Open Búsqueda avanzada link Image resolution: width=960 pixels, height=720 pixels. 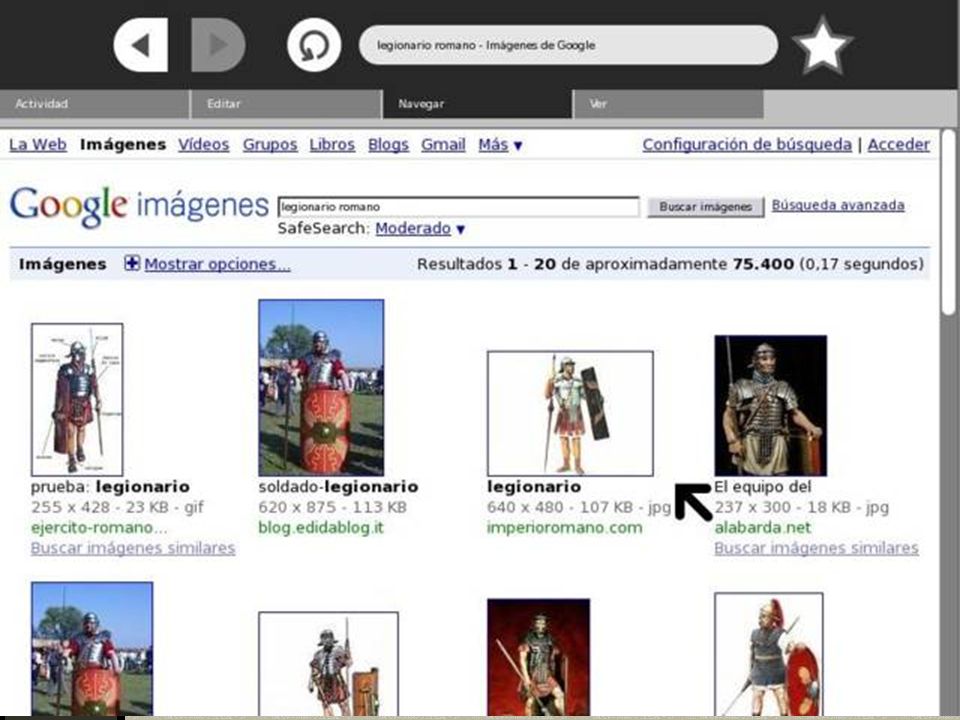[x=838, y=205]
